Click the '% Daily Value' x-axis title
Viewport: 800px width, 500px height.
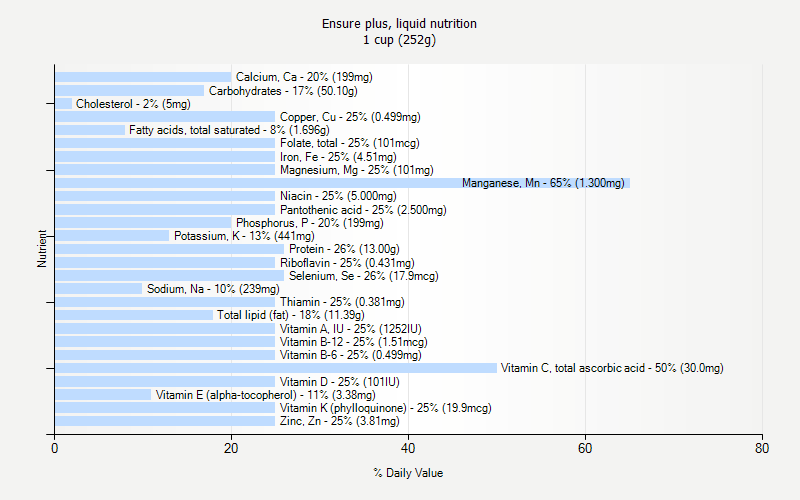point(408,473)
